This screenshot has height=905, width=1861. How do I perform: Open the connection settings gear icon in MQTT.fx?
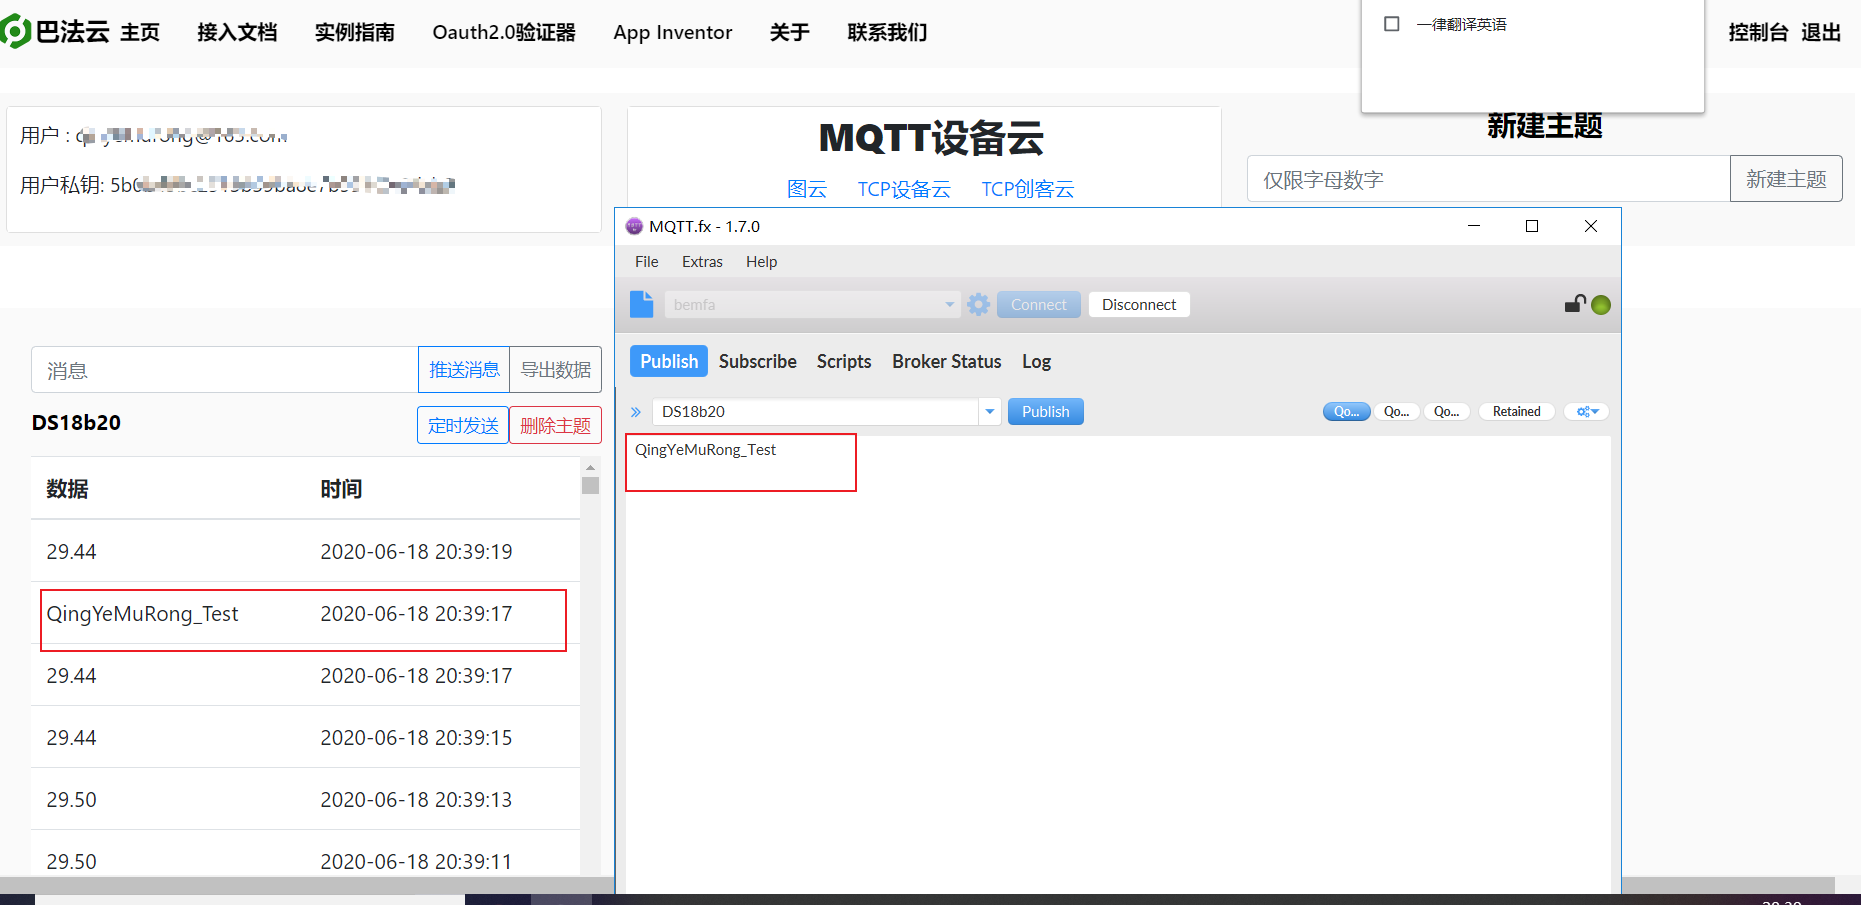[978, 304]
